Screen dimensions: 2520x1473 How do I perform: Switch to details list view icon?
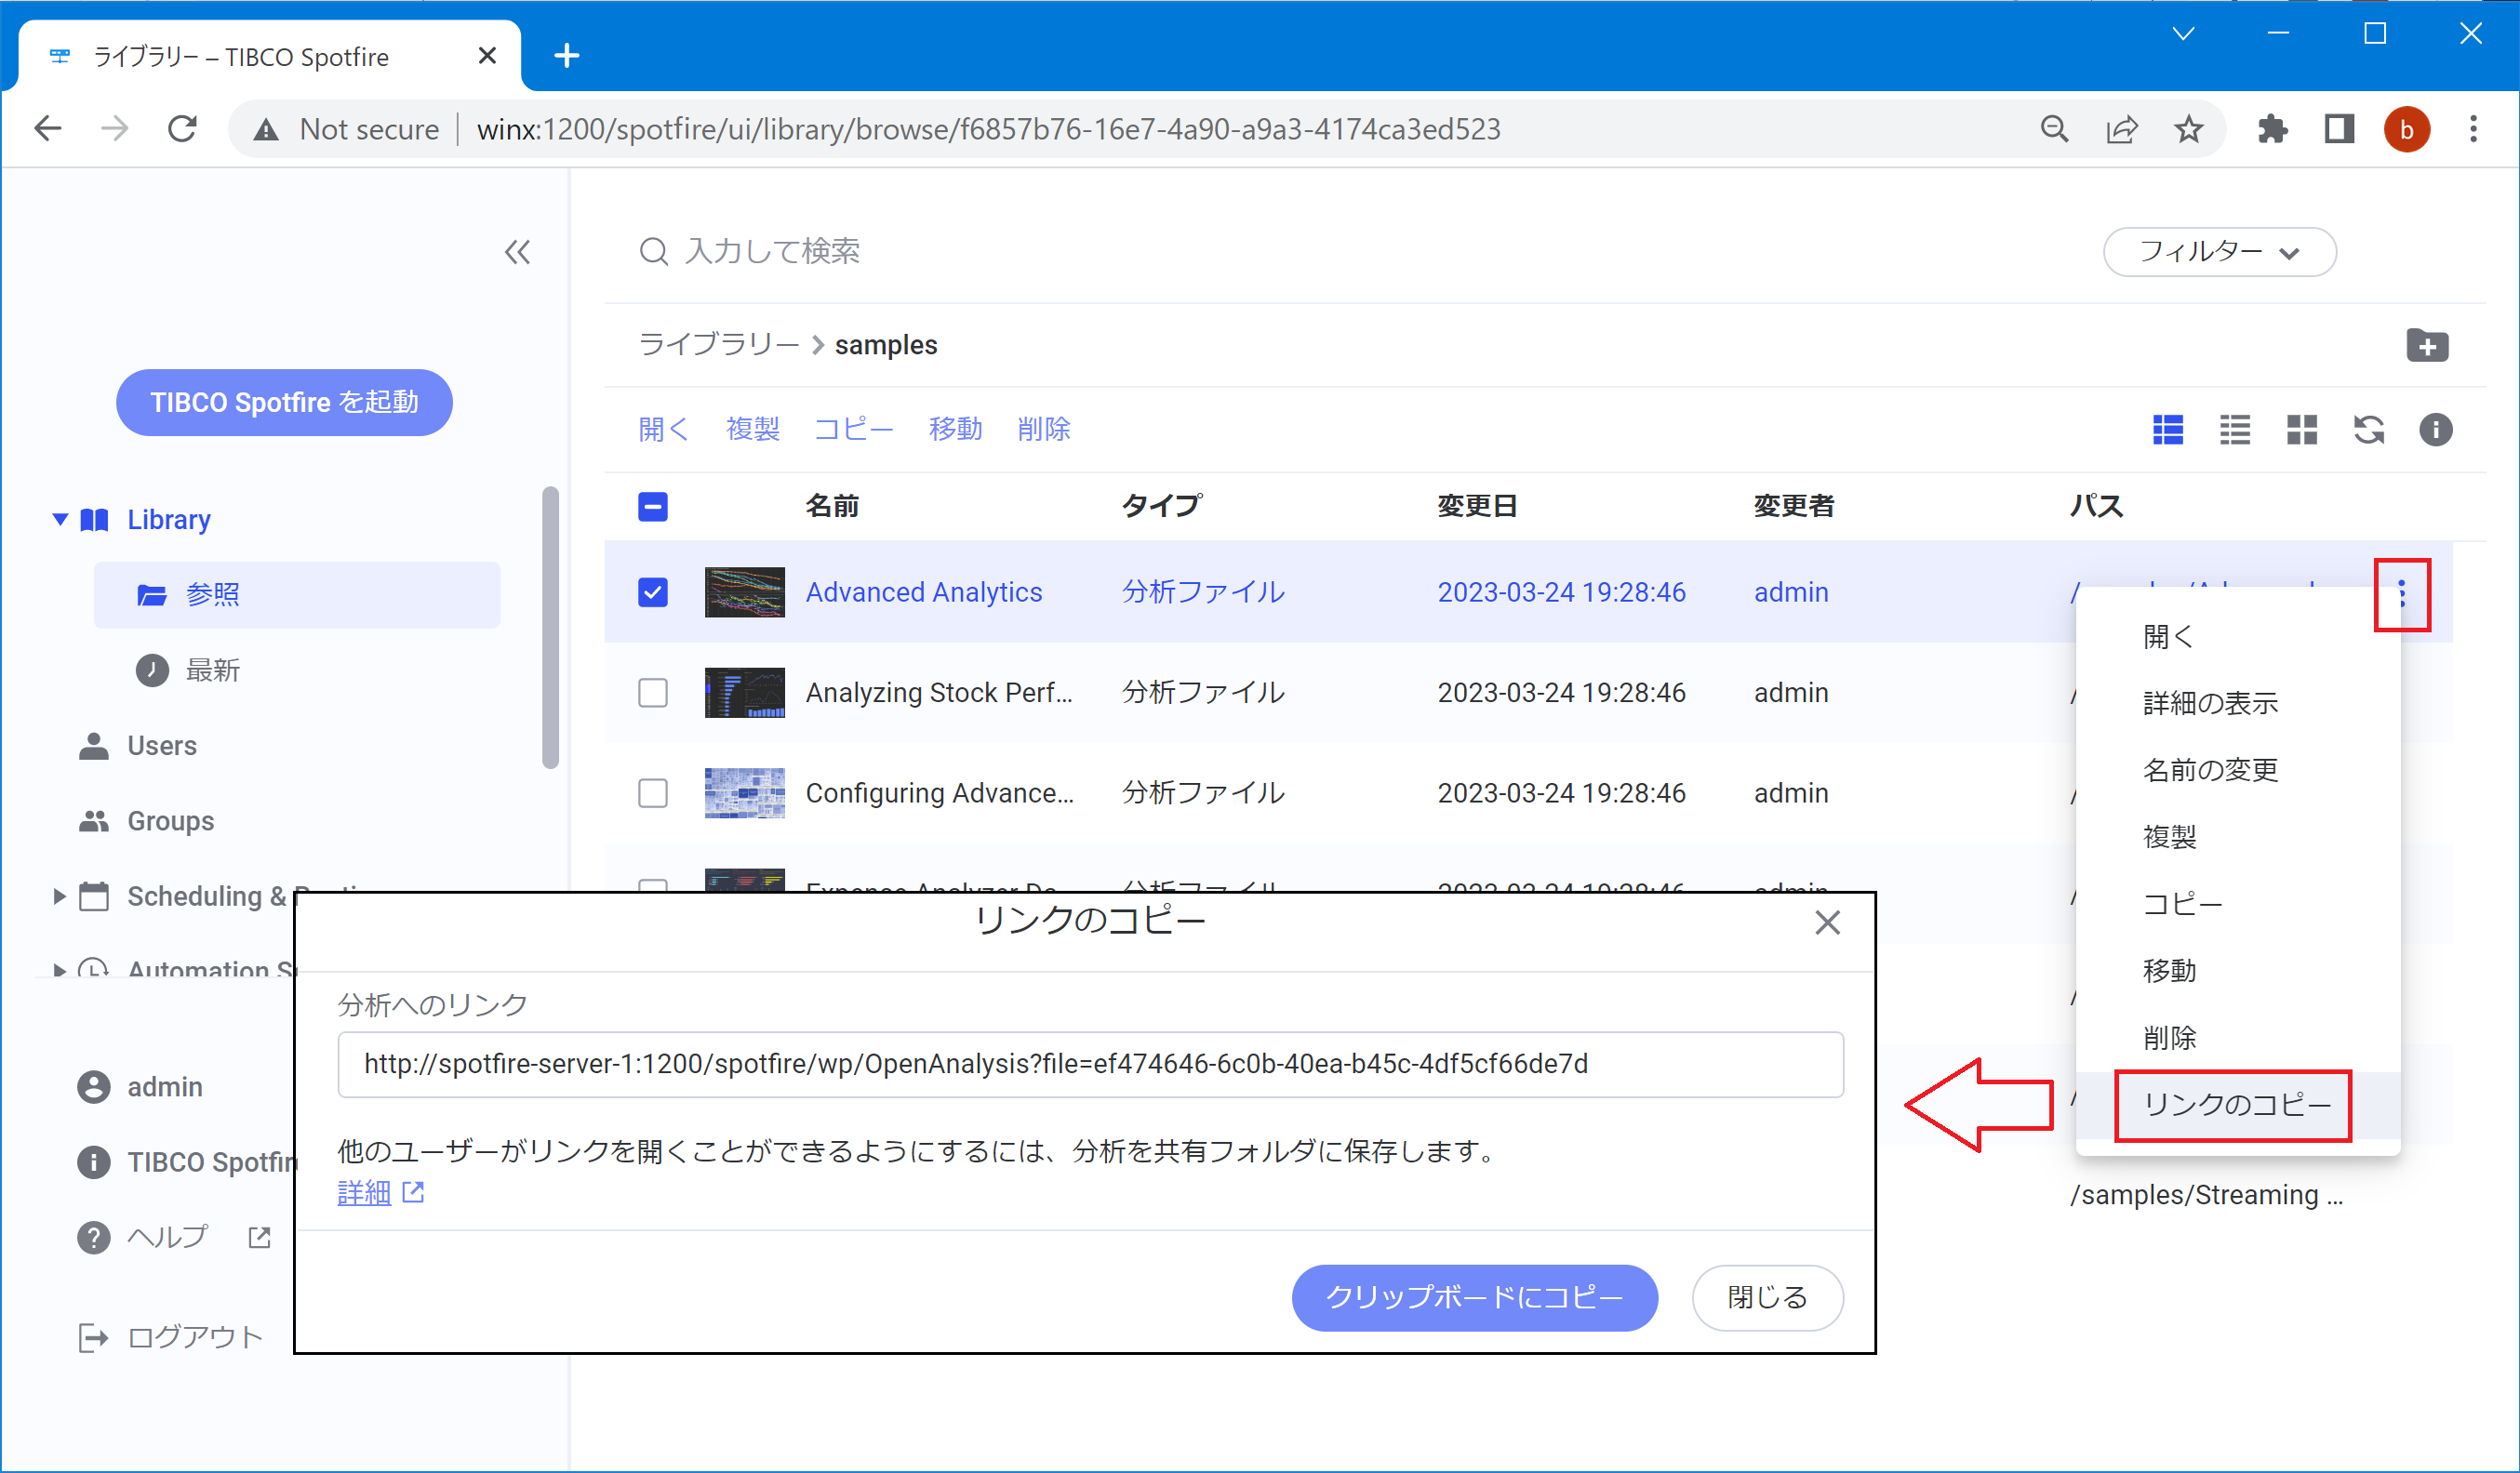tap(2168, 430)
